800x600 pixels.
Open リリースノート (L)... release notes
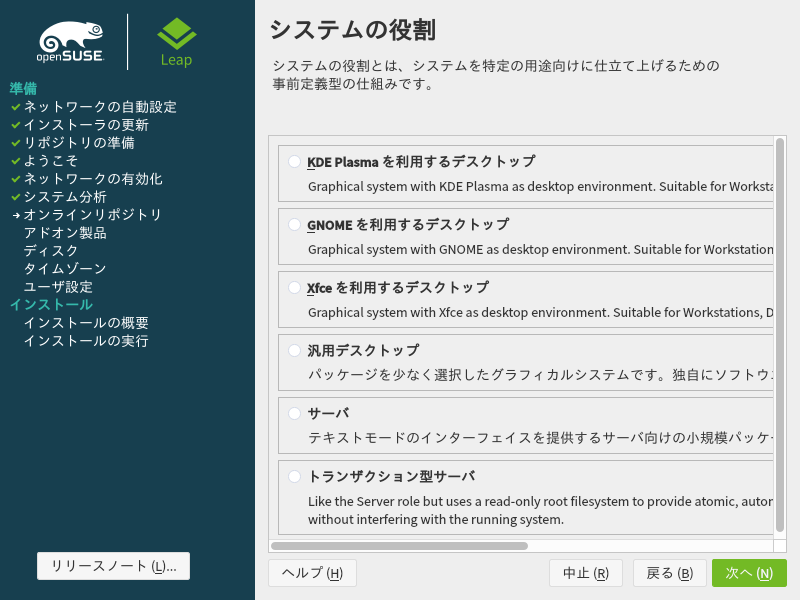click(x=113, y=566)
